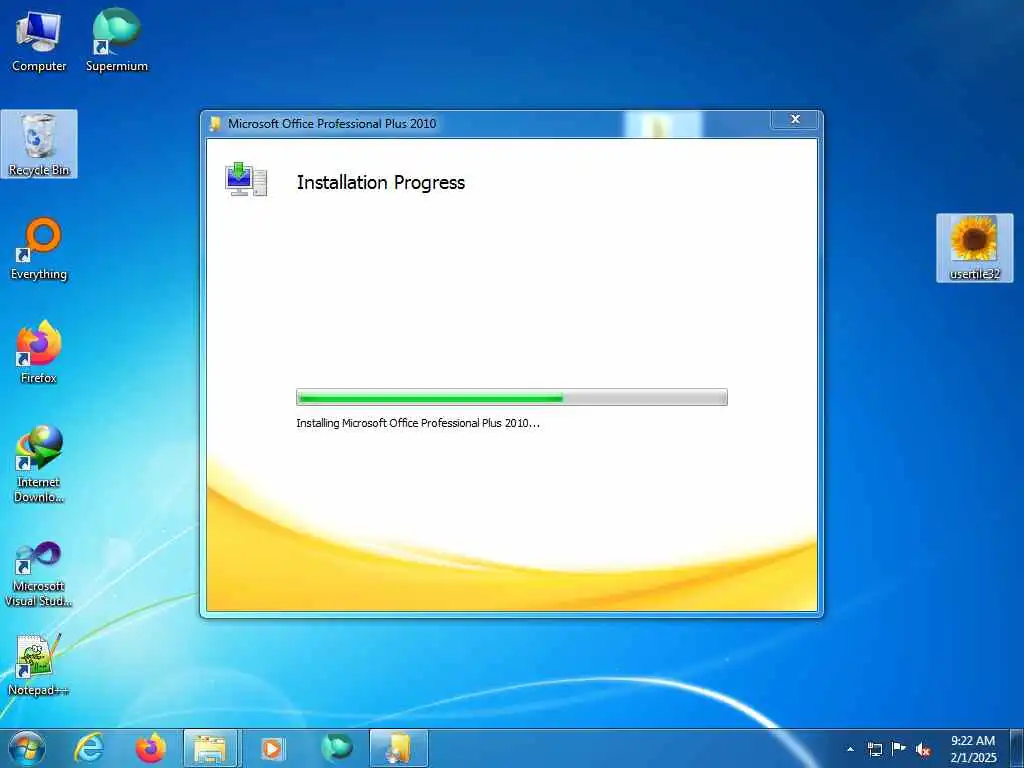Image resolution: width=1024 pixels, height=768 pixels.
Task: Click the muted volume tray icon
Action: (x=923, y=749)
